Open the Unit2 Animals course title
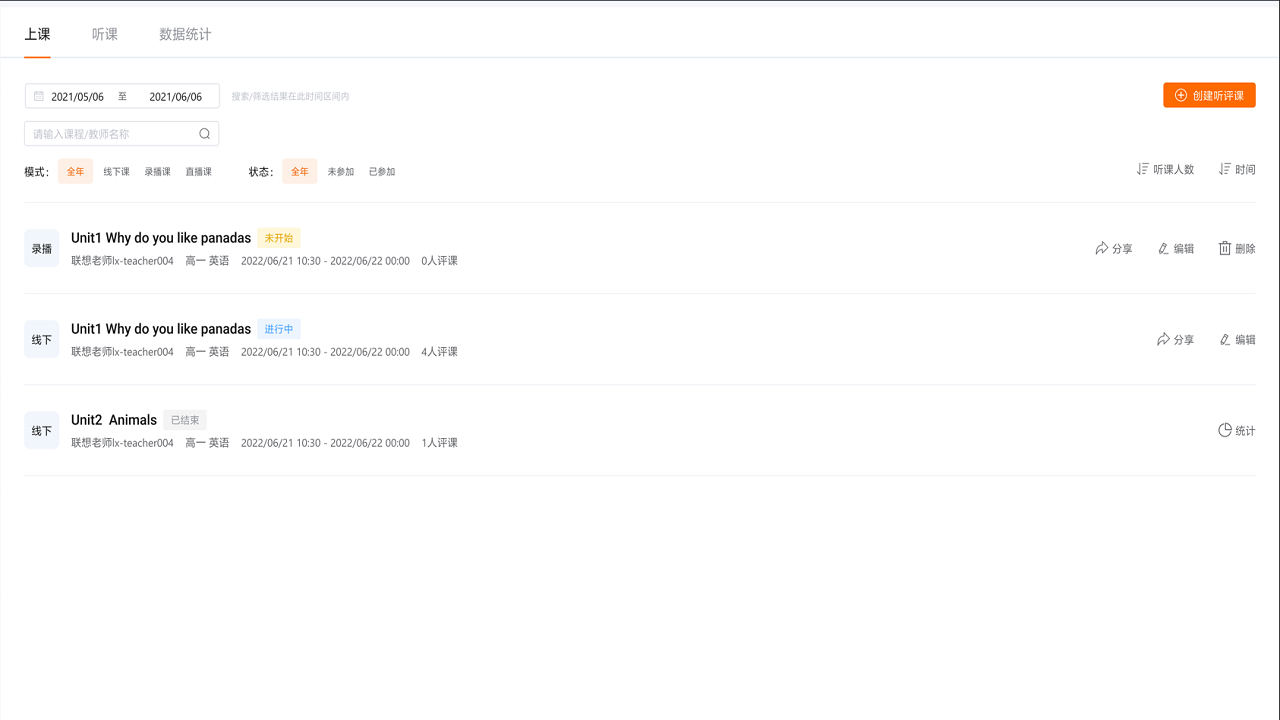 114,420
